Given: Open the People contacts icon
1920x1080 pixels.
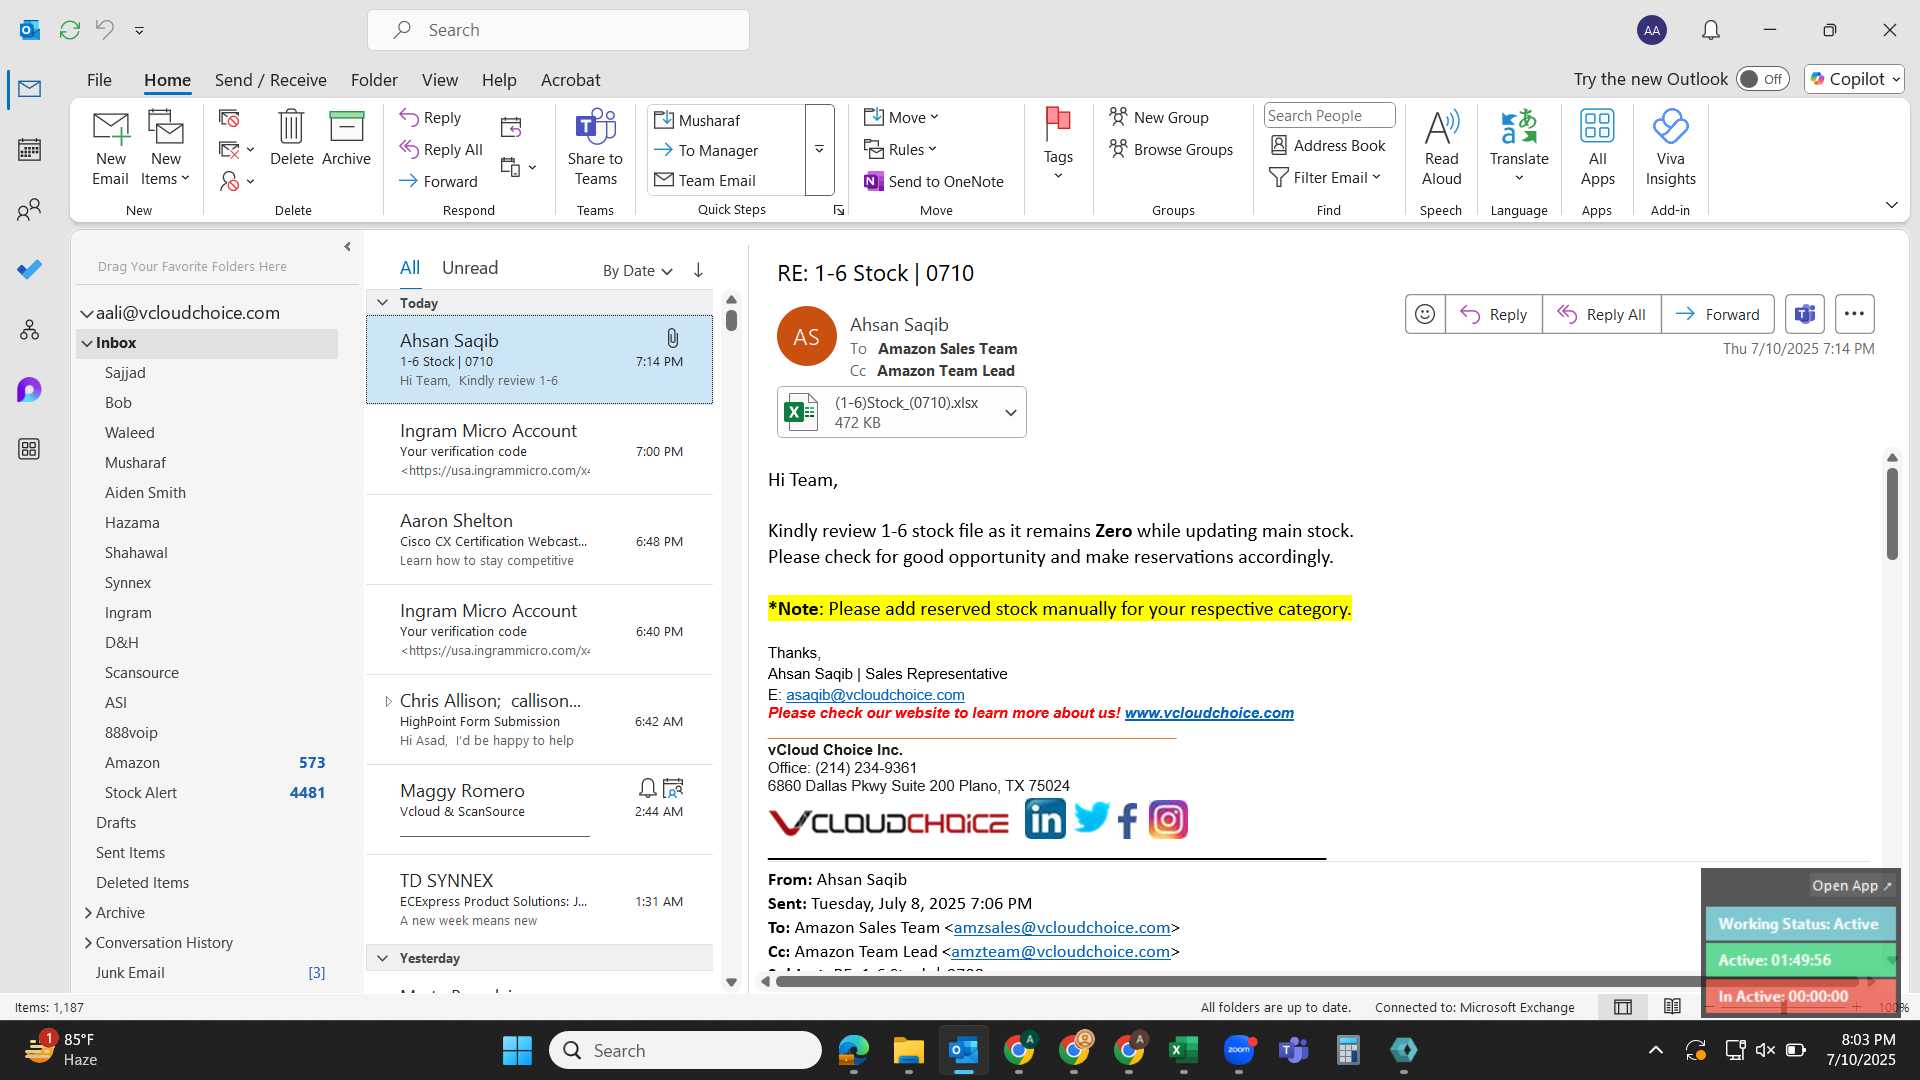Looking at the screenshot, I should [29, 210].
